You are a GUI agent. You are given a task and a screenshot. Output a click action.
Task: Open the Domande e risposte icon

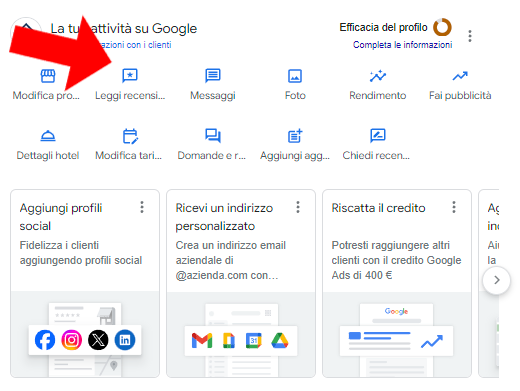(x=213, y=136)
